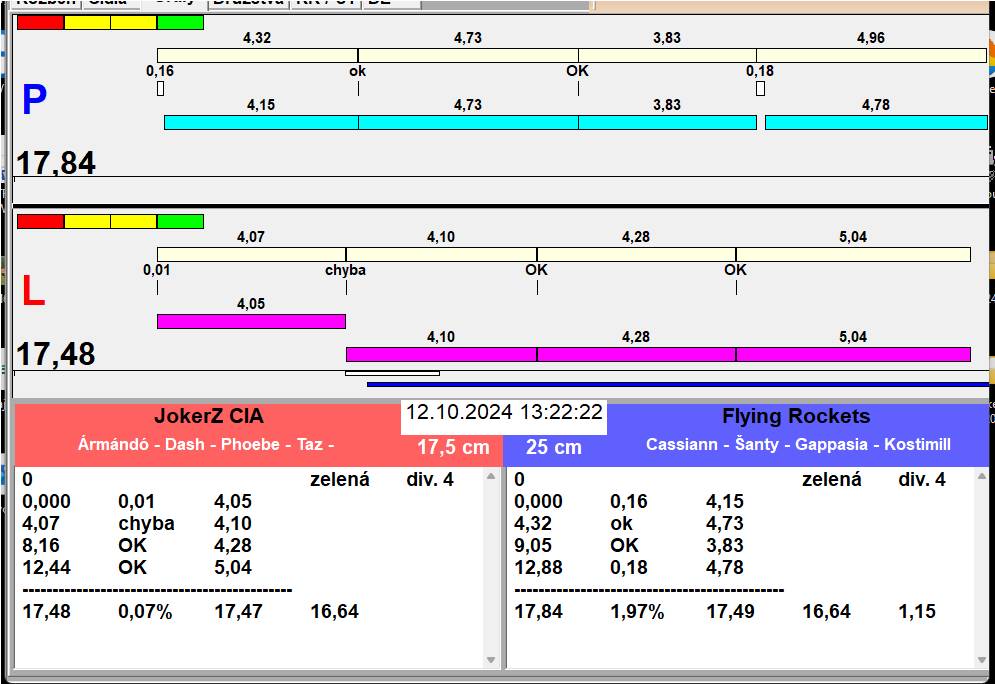995x684 pixels.
Task: Click the 8,16 cumulative time in JokerZ results
Action: tap(41, 546)
